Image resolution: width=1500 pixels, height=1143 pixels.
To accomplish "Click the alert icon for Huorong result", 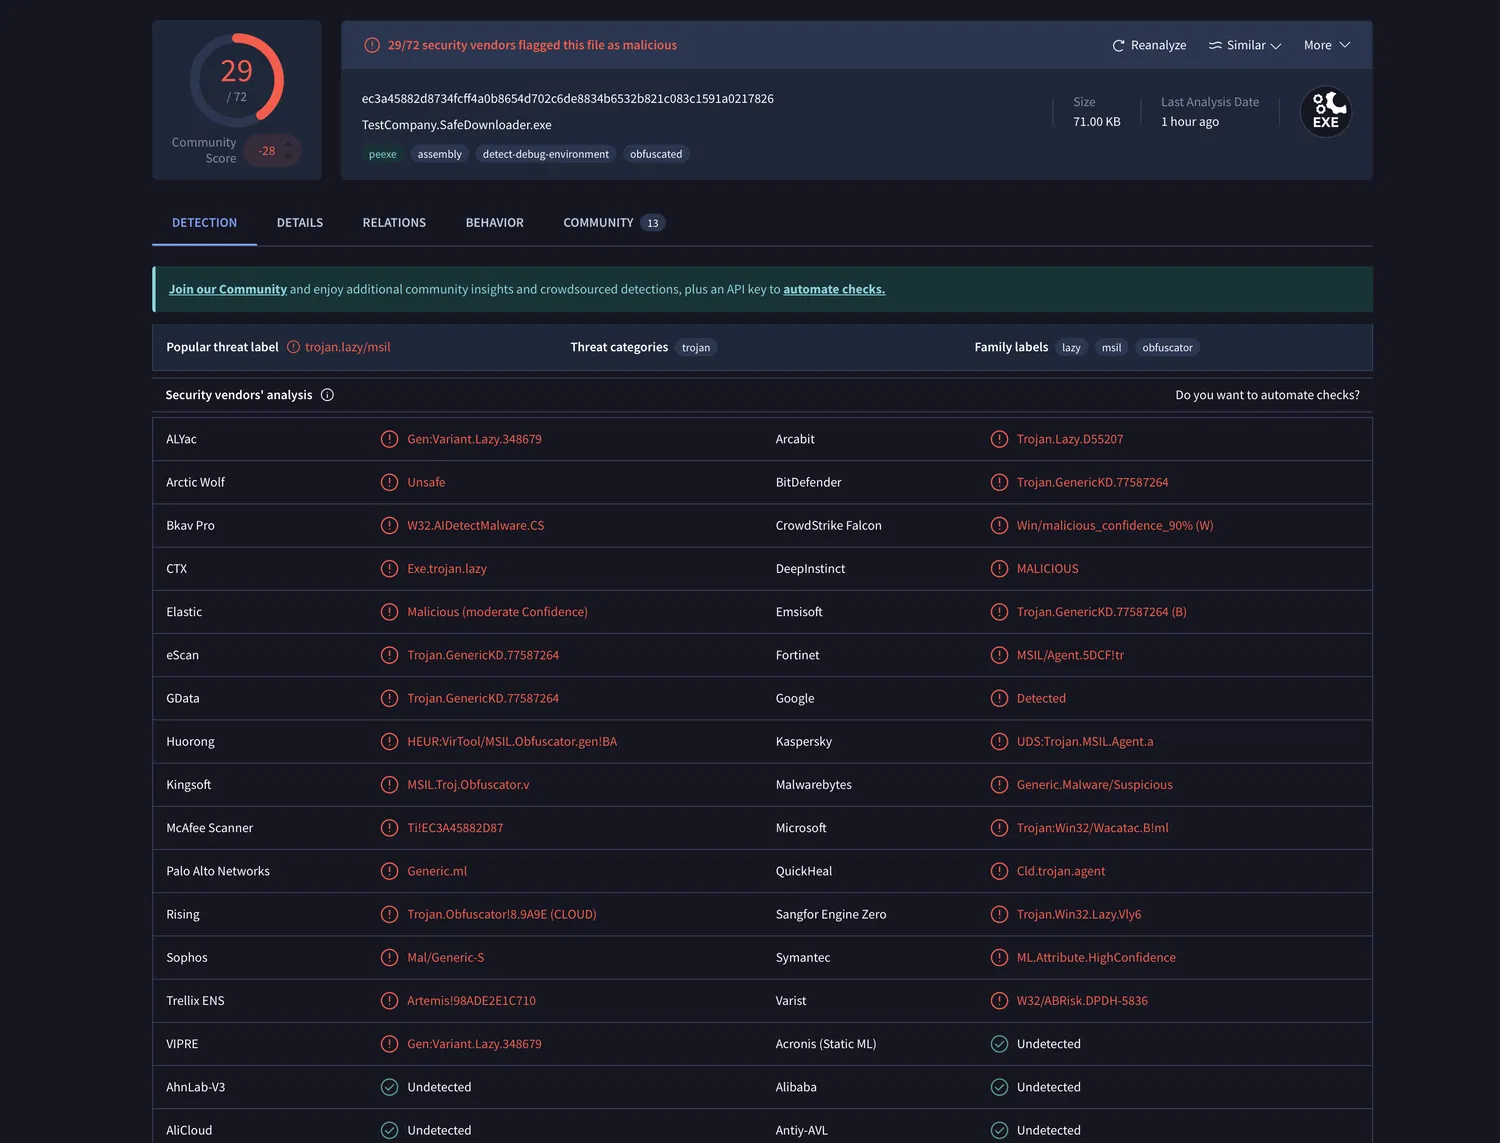I will [390, 741].
